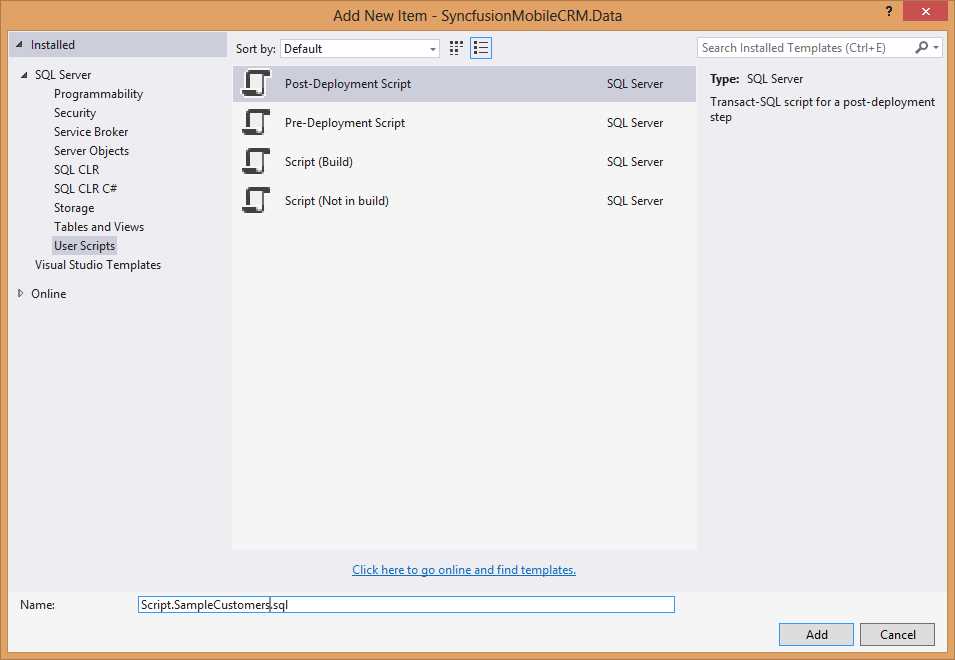Switch to small icons list view
Image resolution: width=955 pixels, height=660 pixels.
481,48
